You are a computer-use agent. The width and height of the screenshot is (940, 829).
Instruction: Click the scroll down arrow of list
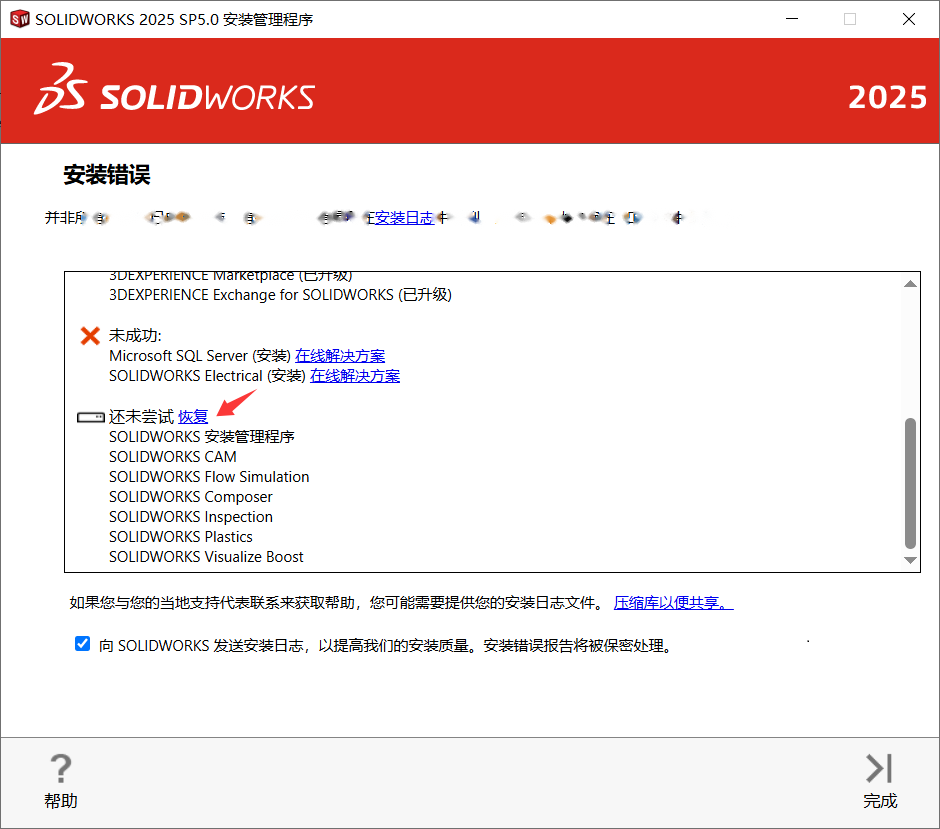910,560
